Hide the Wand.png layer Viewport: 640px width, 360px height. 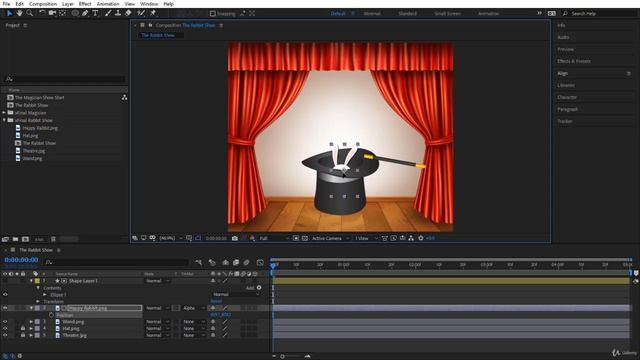(5, 322)
